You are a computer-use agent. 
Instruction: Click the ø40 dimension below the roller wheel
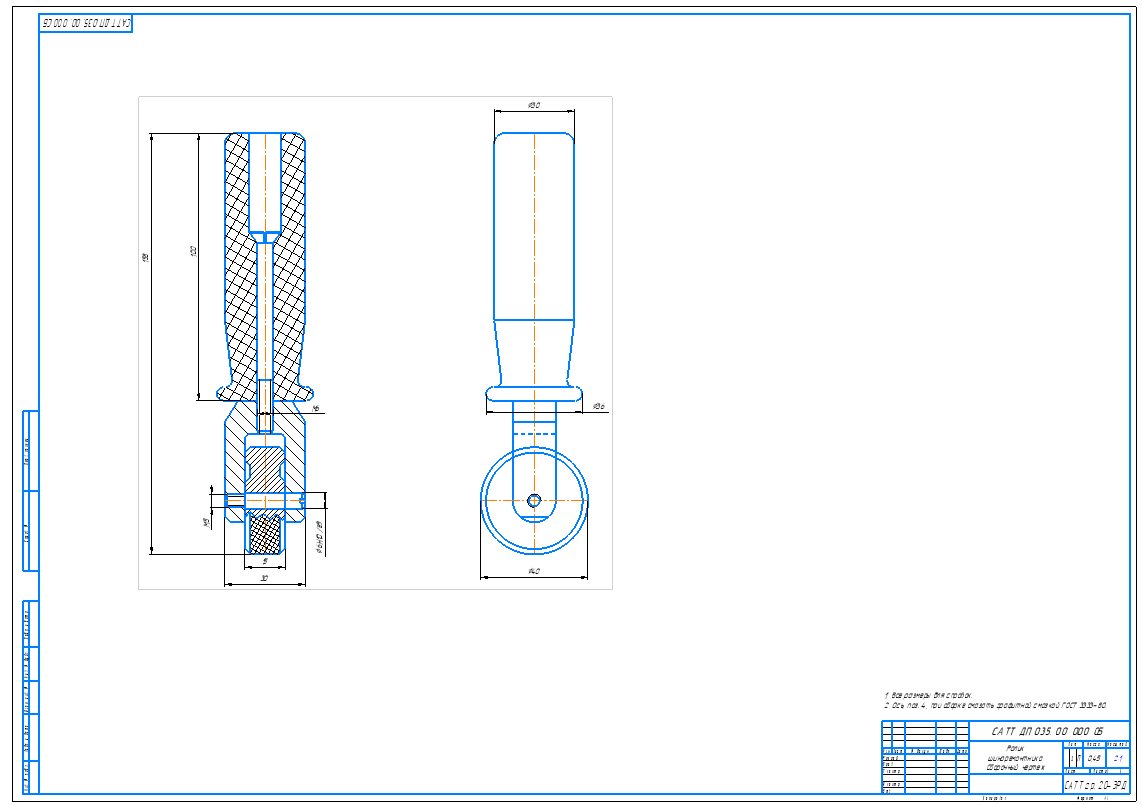point(533,571)
